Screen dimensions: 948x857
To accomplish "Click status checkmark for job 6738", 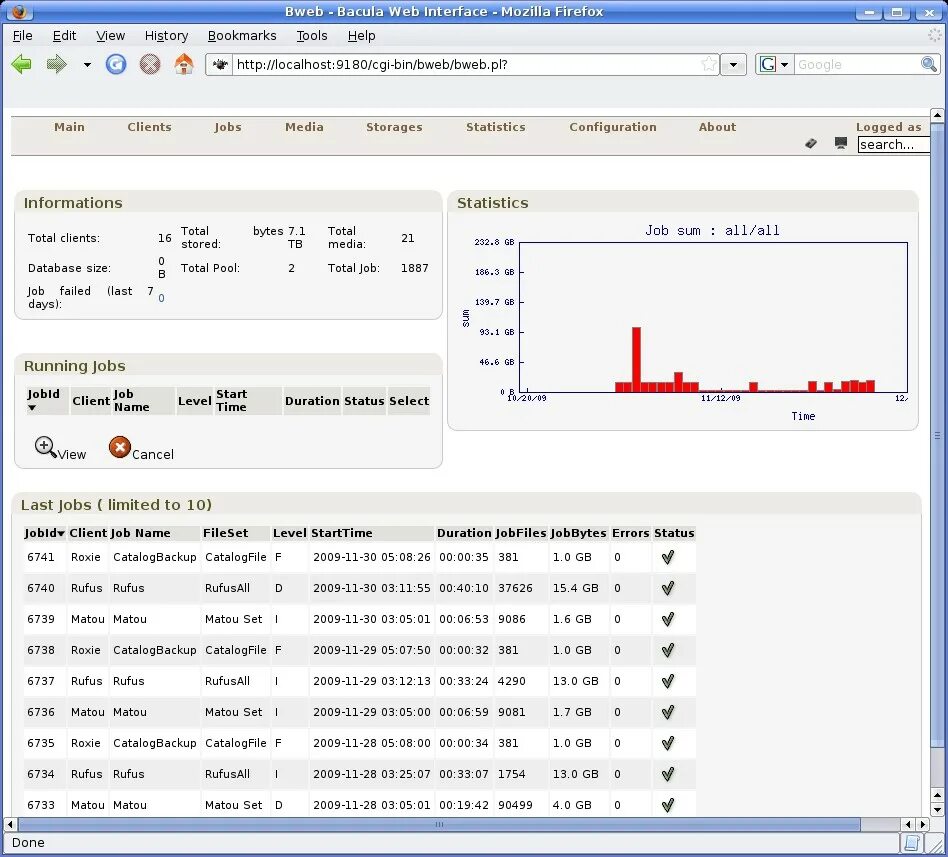I will tap(667, 650).
